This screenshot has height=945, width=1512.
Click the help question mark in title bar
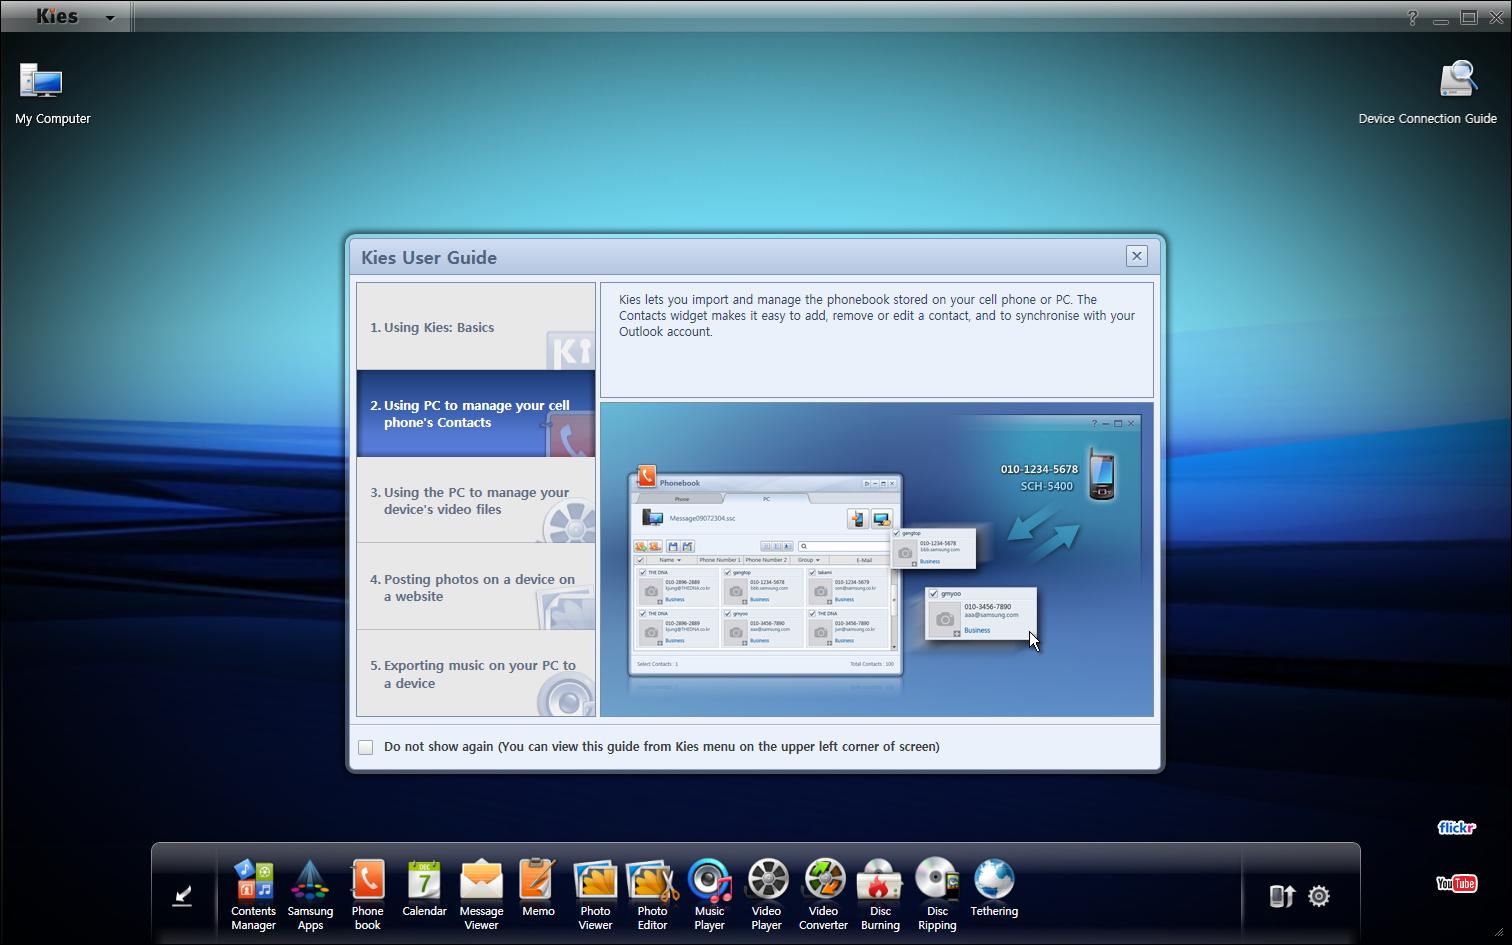click(x=1412, y=17)
